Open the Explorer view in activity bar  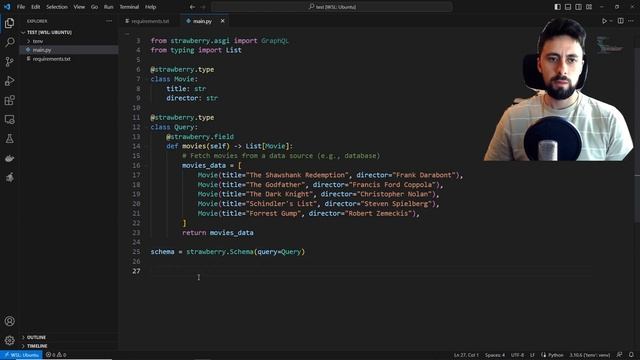pos(9,23)
